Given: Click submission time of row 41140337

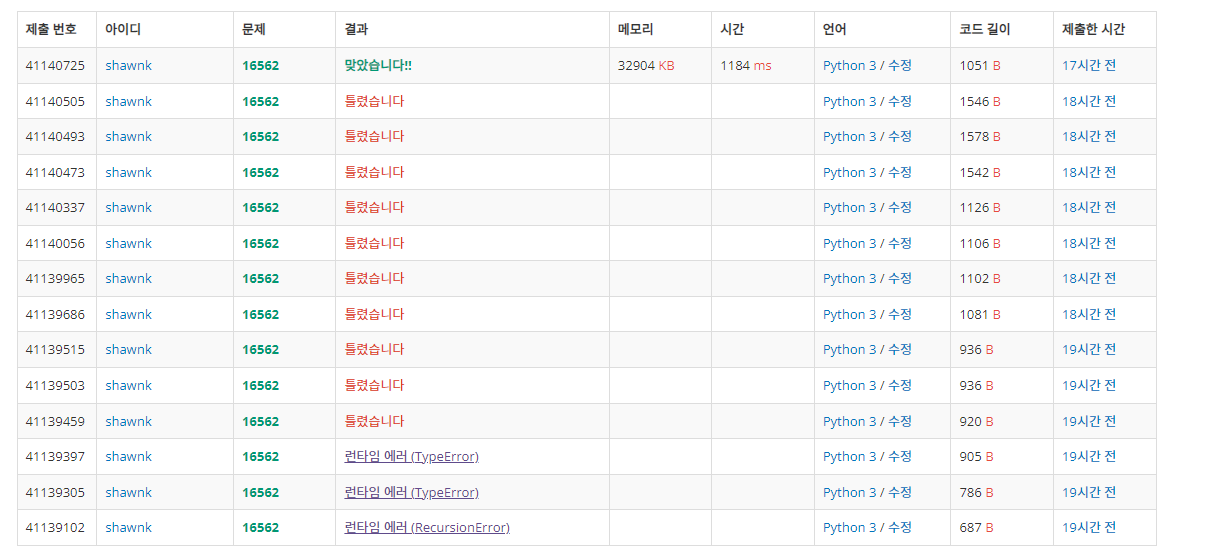Looking at the screenshot, I should (x=1089, y=207).
